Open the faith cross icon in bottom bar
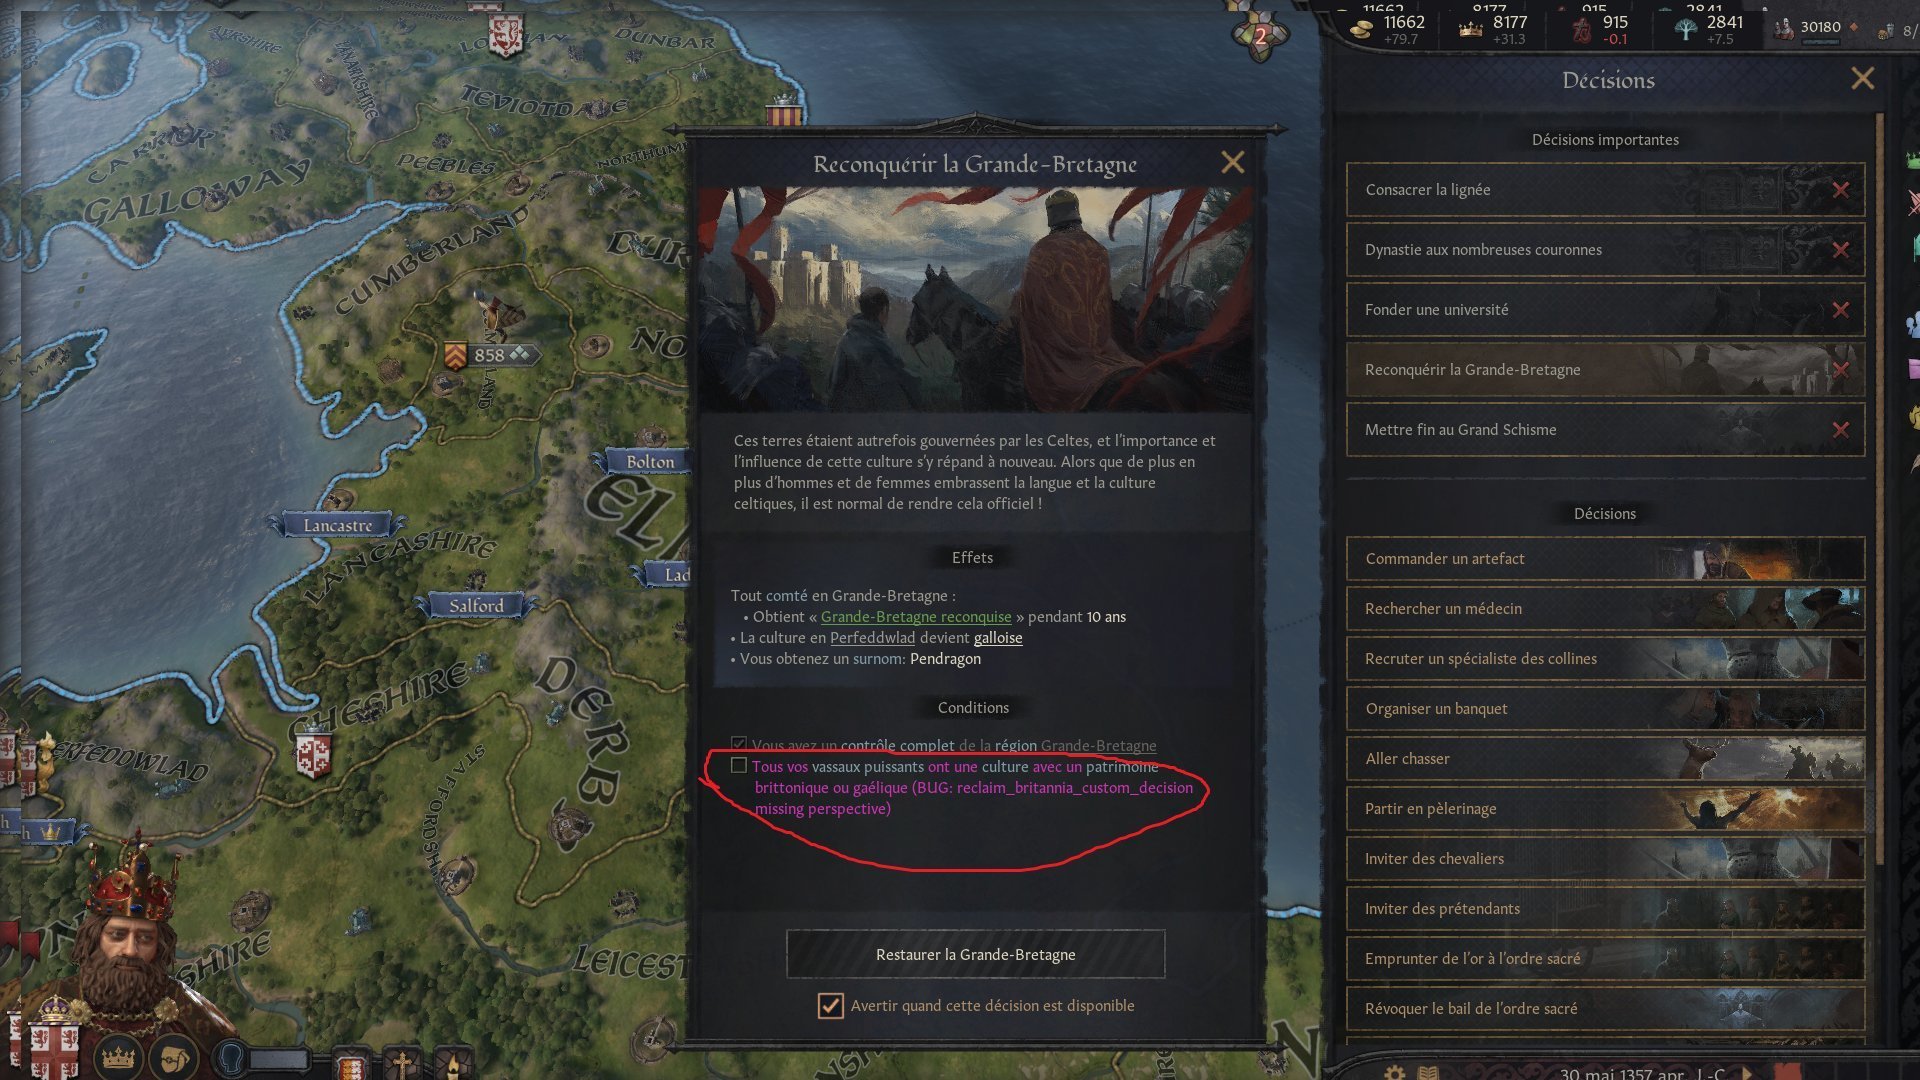Viewport: 1920px width, 1080px height. (x=402, y=1063)
